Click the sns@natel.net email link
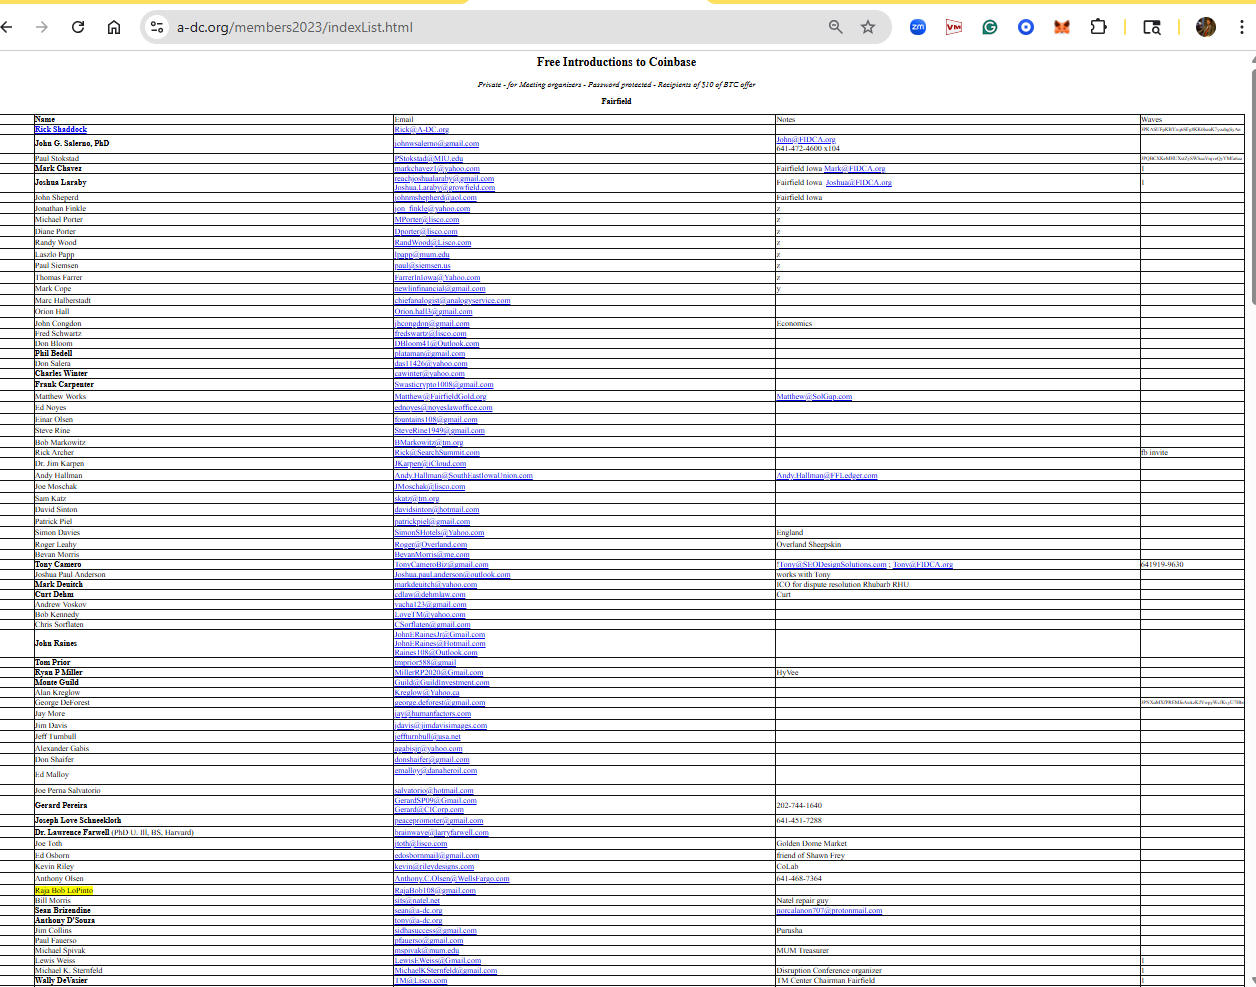 (x=417, y=900)
